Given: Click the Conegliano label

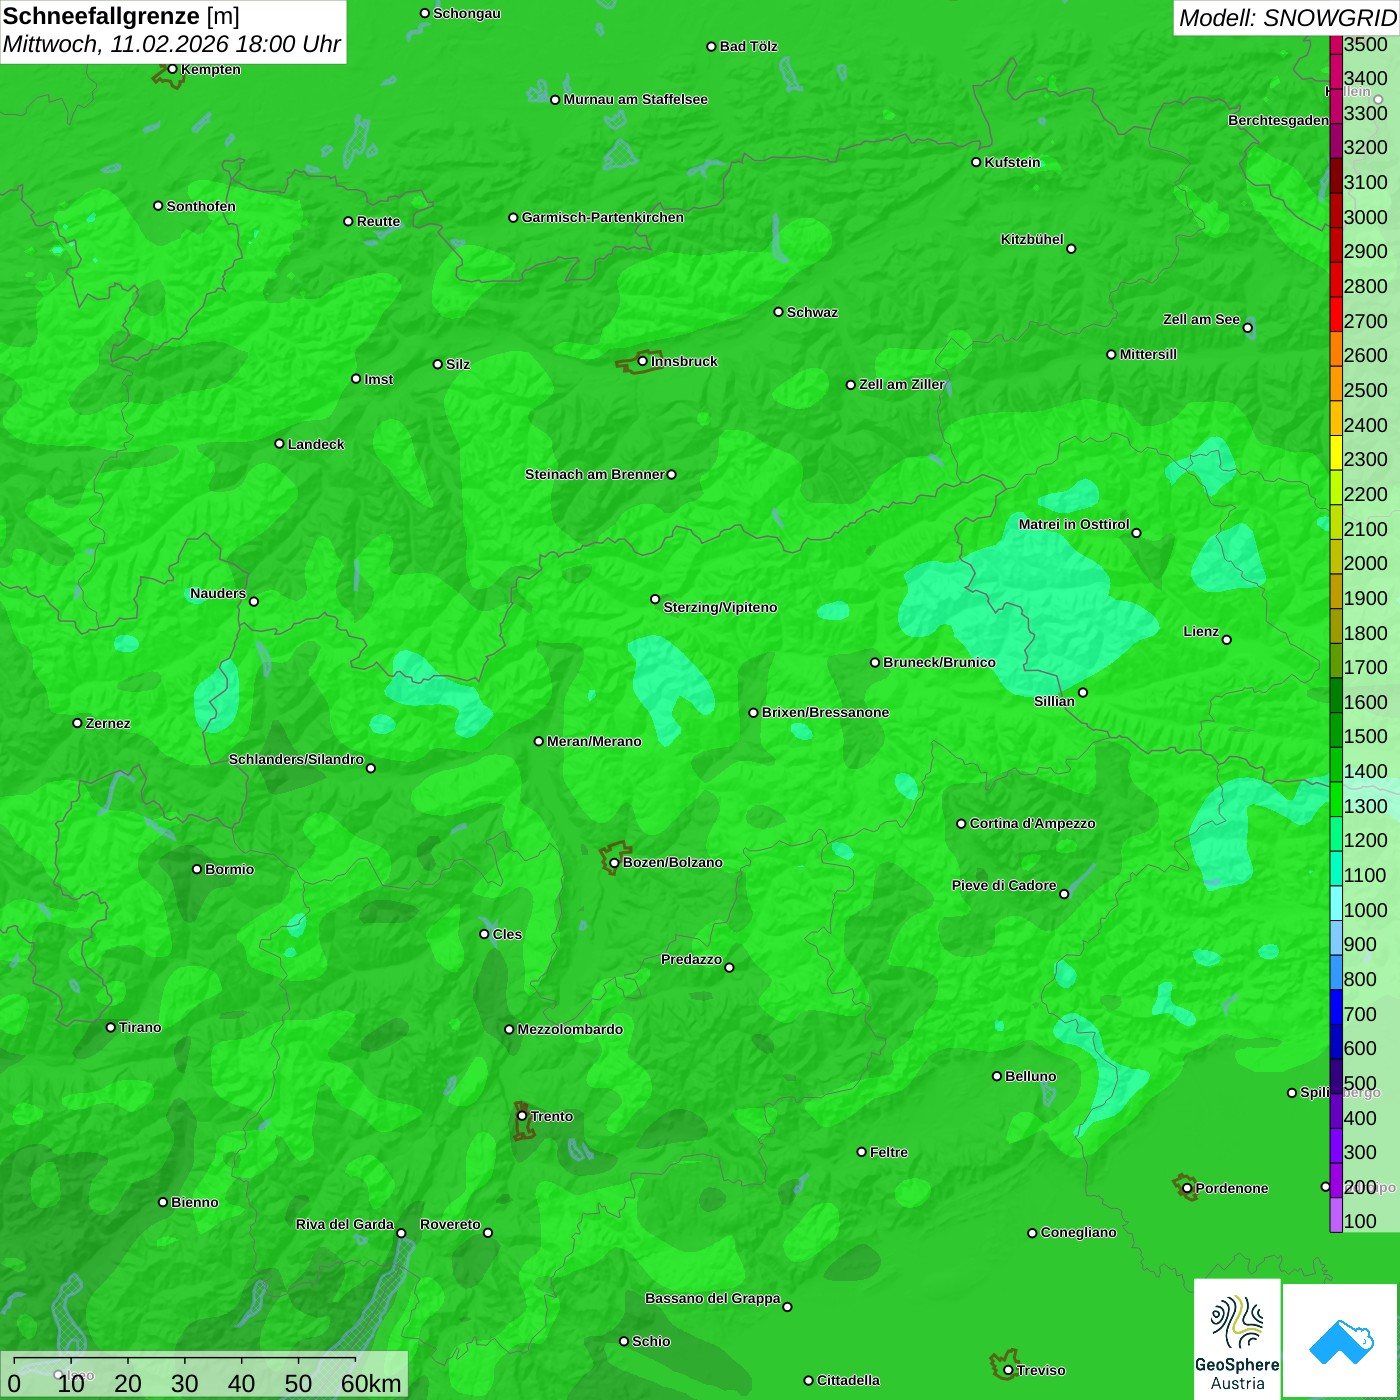Looking at the screenshot, I should click(x=1078, y=1232).
